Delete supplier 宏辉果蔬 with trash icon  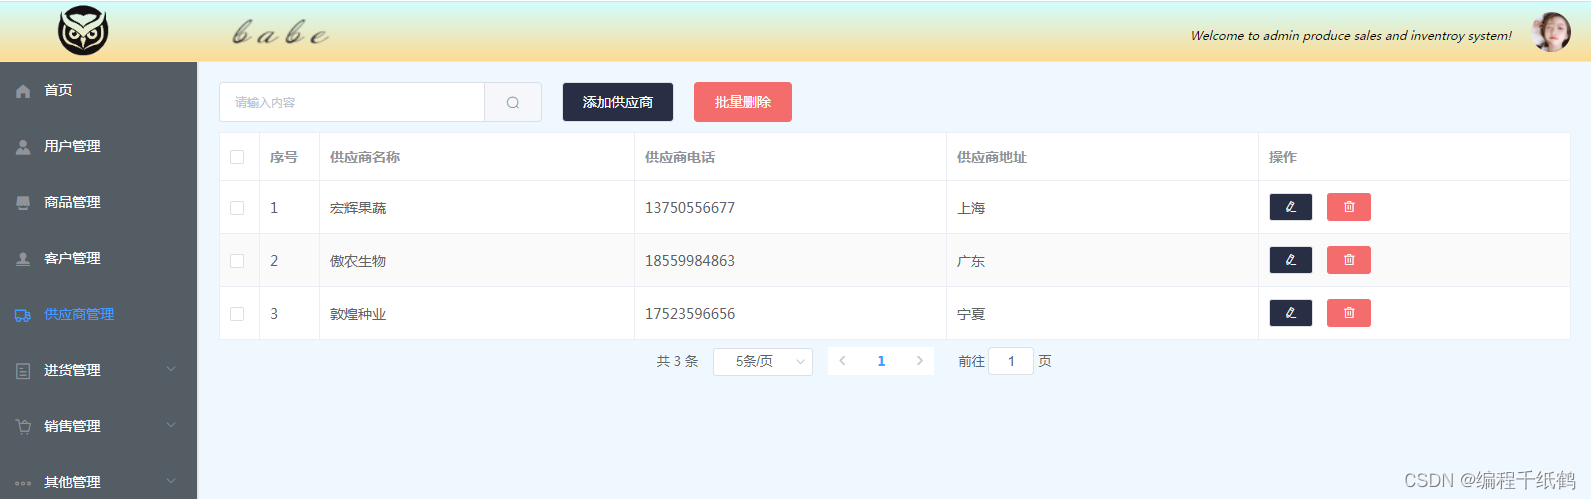pyautogui.click(x=1349, y=207)
